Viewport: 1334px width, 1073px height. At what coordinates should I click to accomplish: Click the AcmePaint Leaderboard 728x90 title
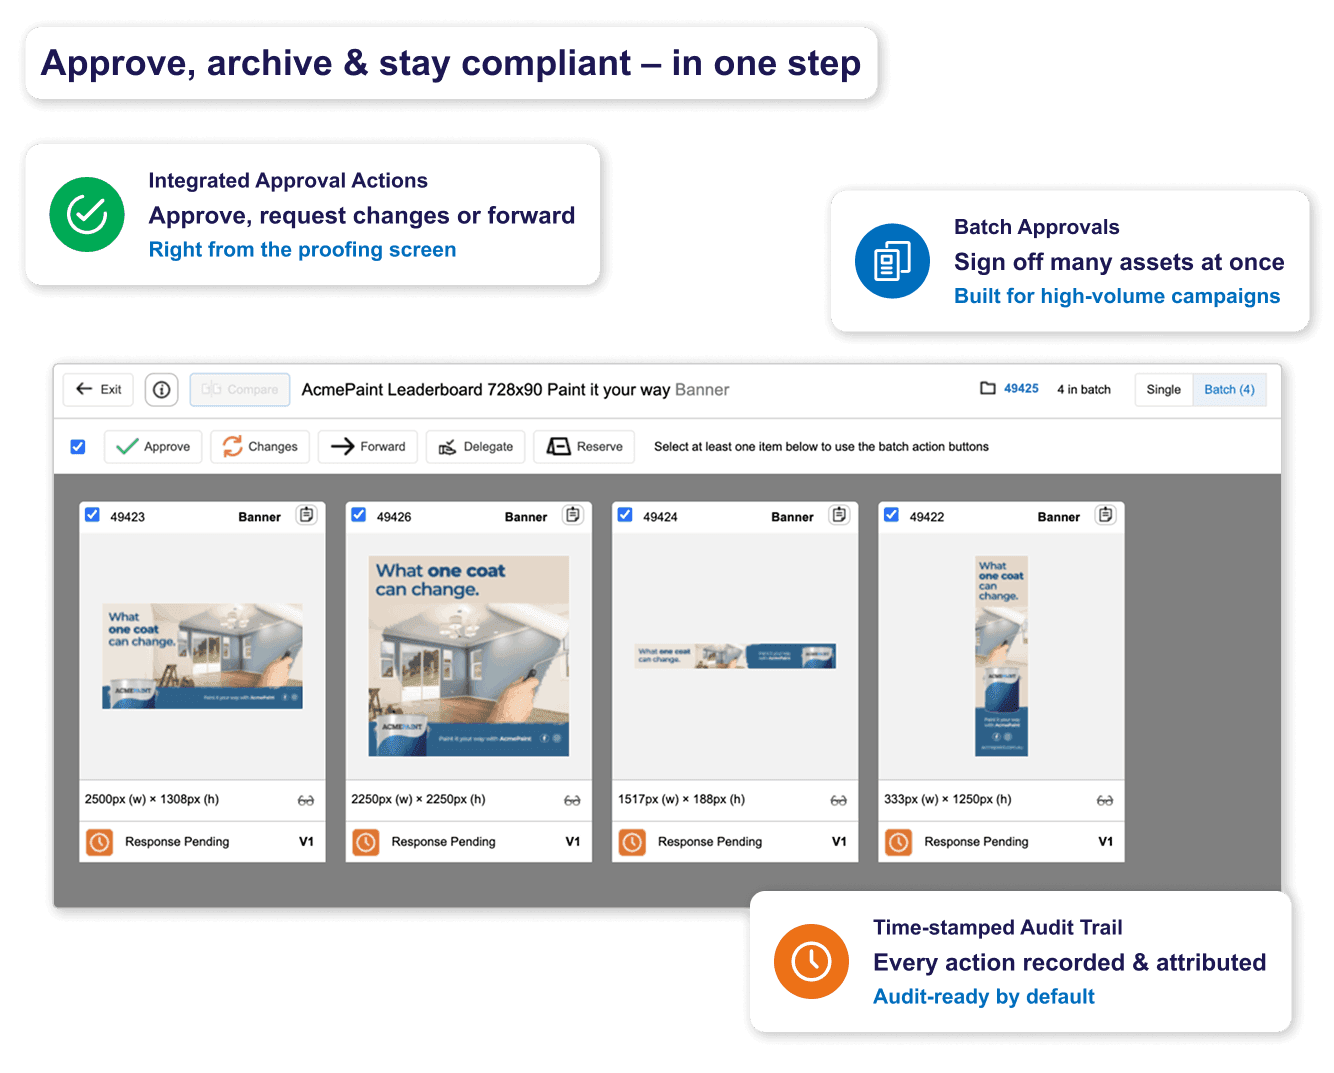[x=515, y=390]
